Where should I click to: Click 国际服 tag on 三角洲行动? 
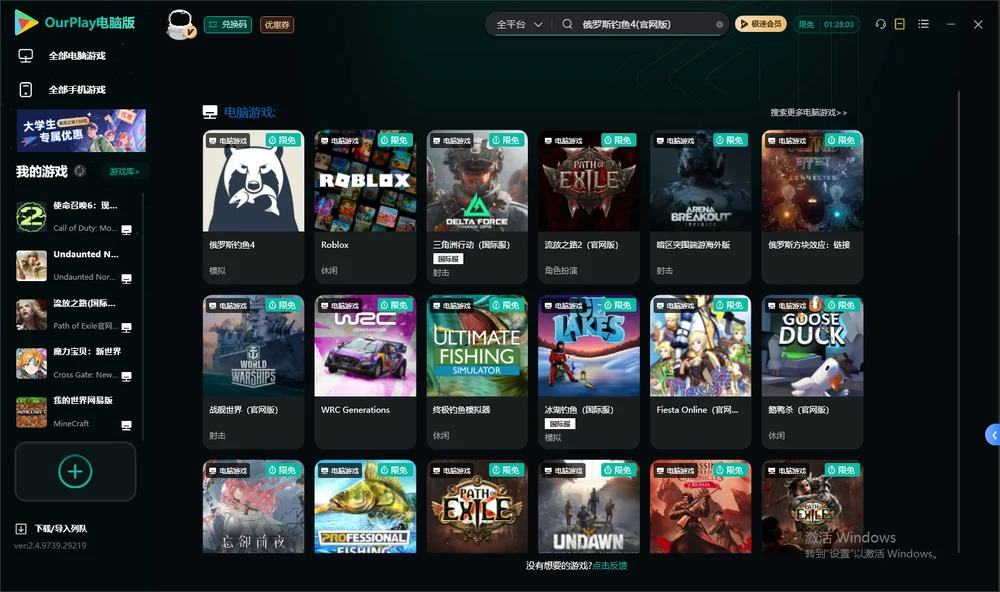click(x=448, y=259)
